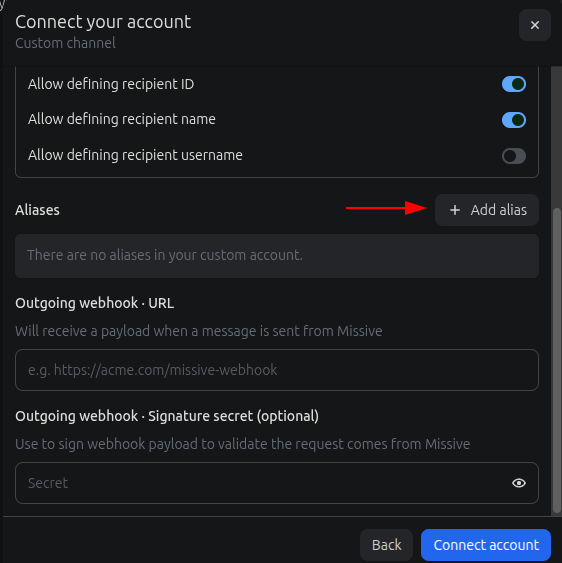Click the 'Custom channel' subtitle text

click(65, 43)
